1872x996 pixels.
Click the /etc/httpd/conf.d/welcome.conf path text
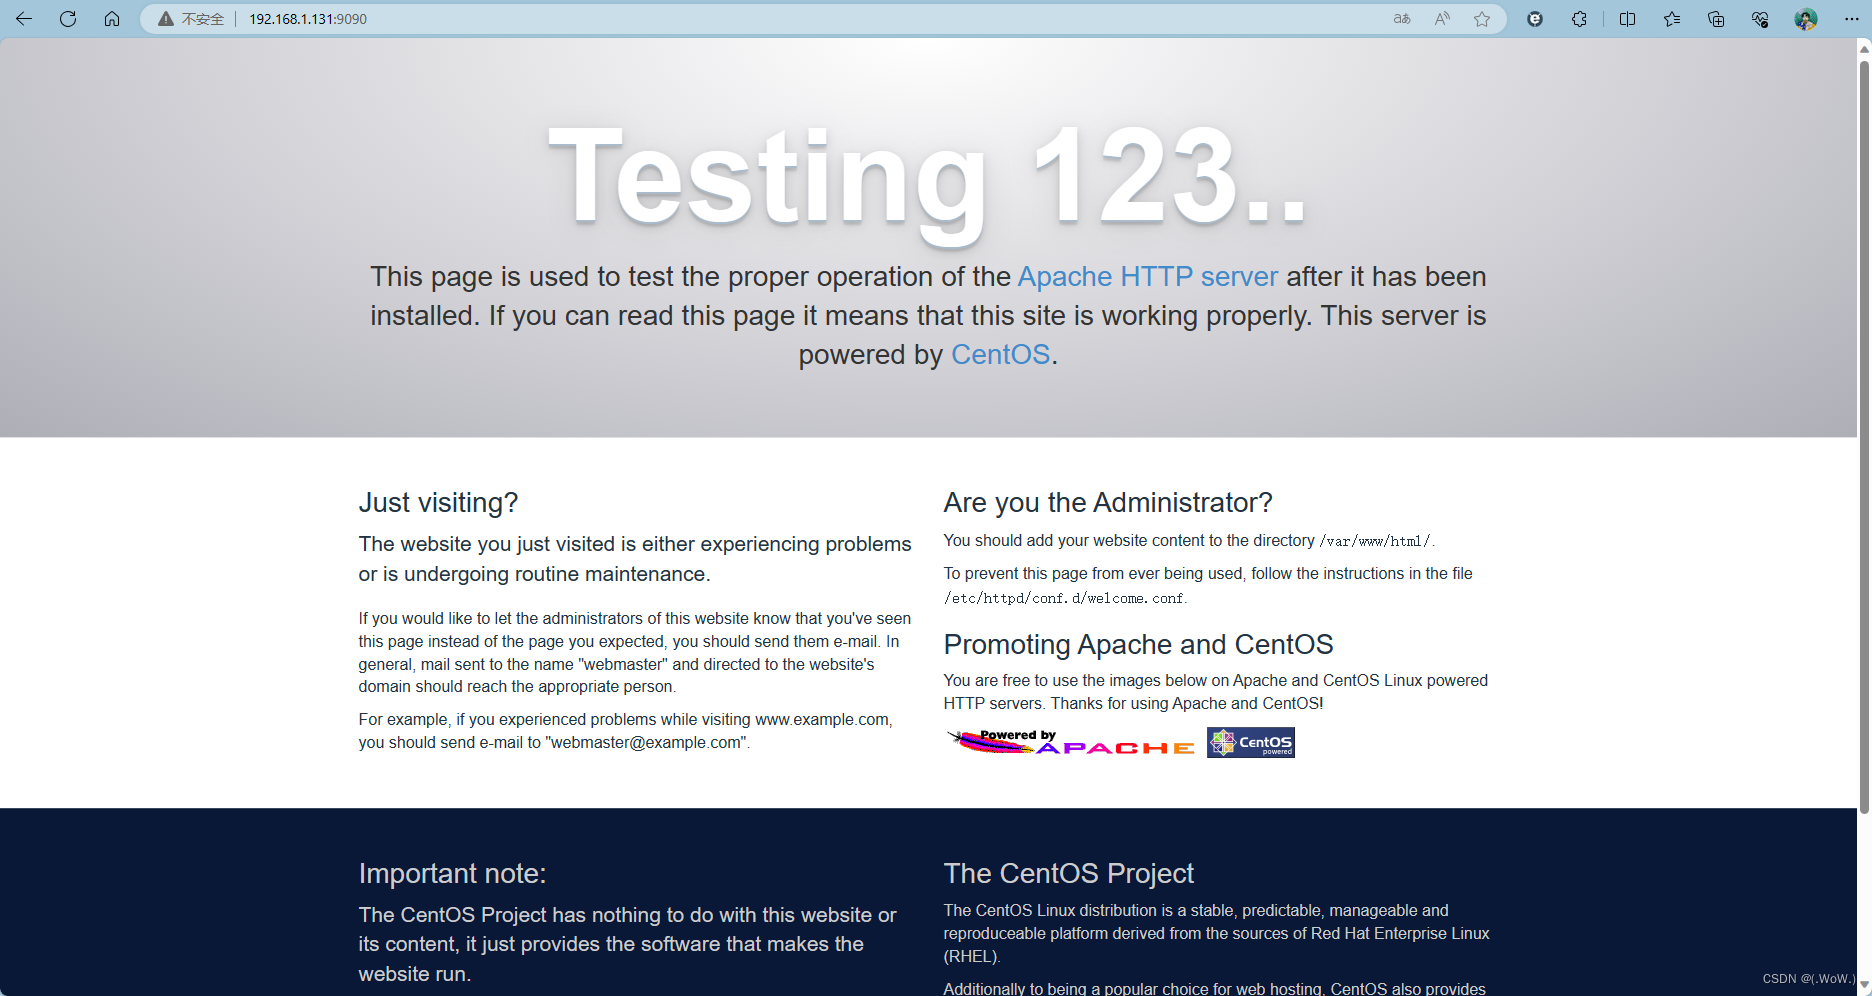click(1063, 598)
